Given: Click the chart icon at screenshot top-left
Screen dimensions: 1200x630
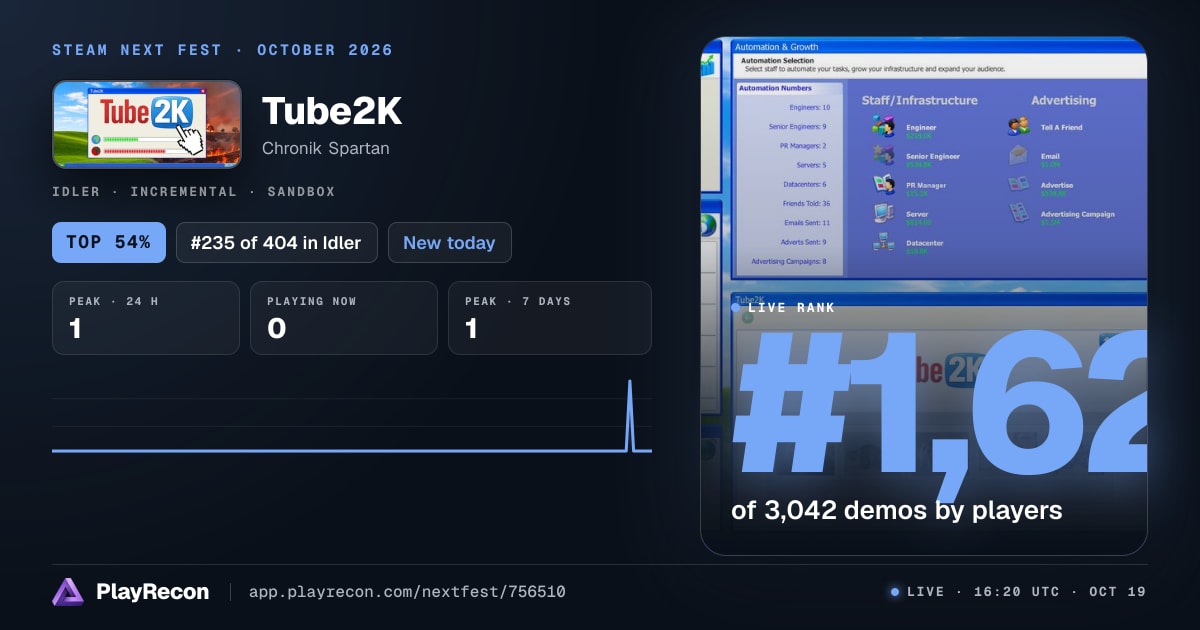Looking at the screenshot, I should pos(709,66).
